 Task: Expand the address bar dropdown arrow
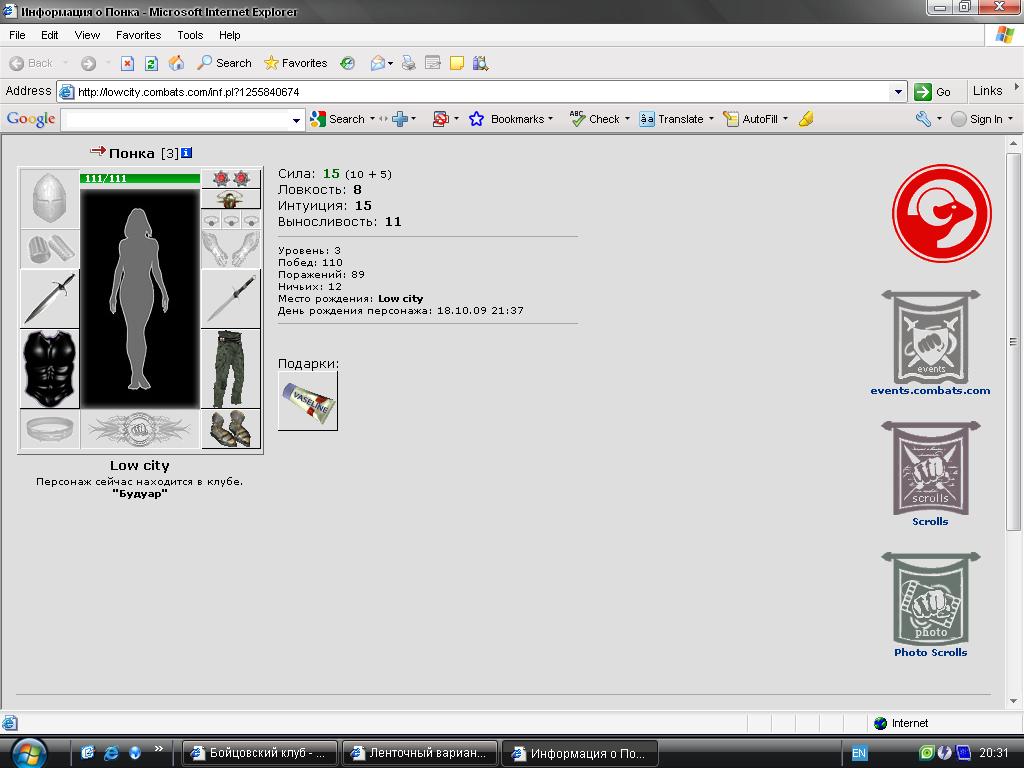tap(899, 92)
